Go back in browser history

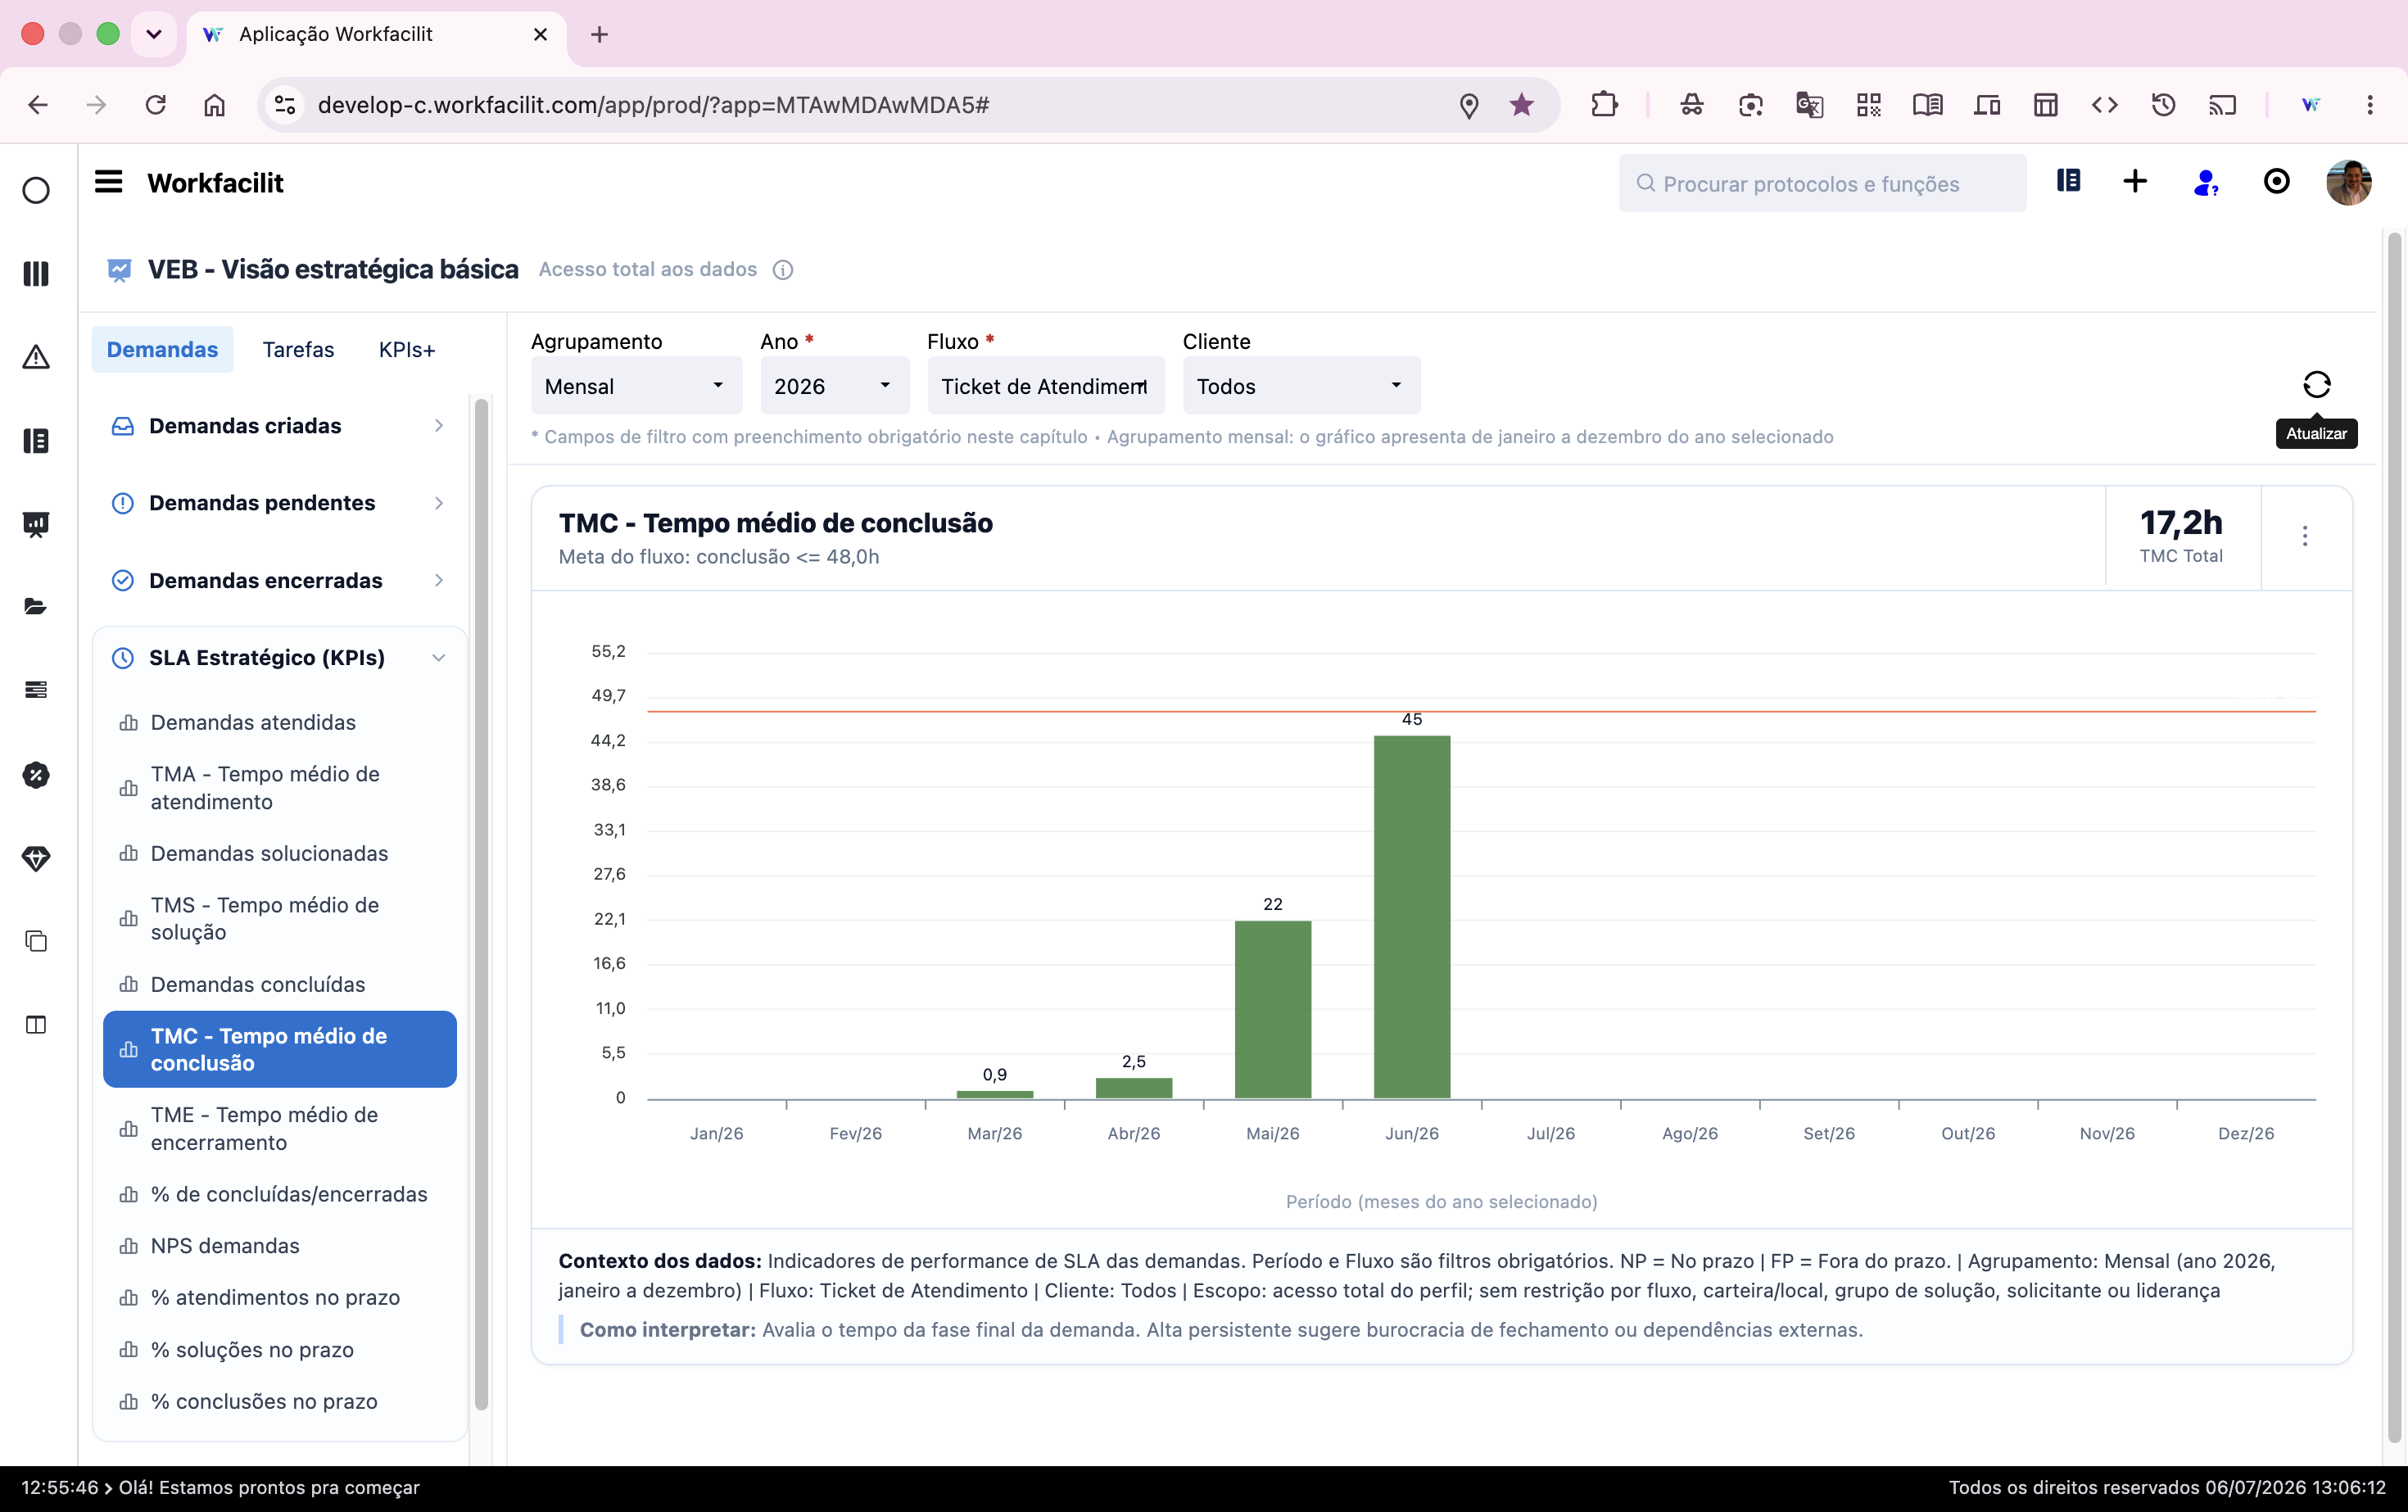[x=38, y=105]
